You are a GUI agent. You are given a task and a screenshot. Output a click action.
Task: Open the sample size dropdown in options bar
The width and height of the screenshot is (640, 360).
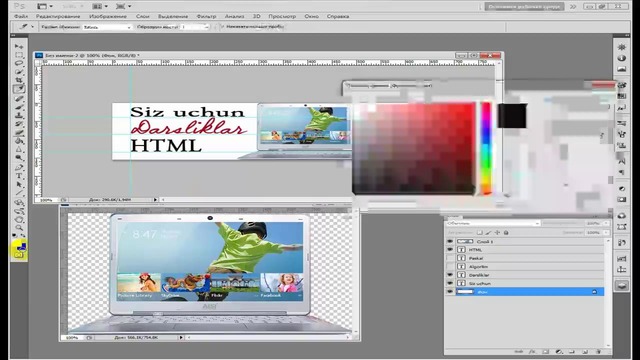(x=107, y=27)
